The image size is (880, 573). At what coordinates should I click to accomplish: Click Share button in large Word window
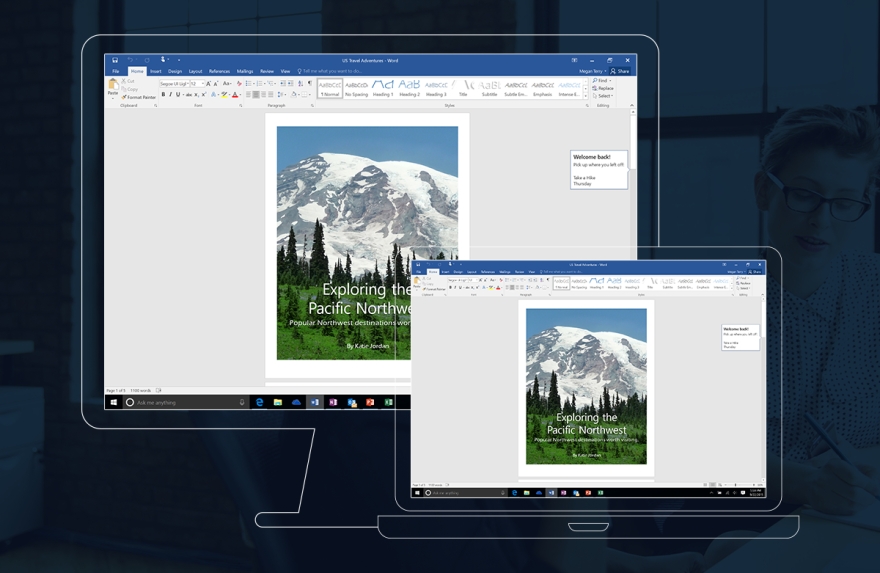pyautogui.click(x=620, y=71)
